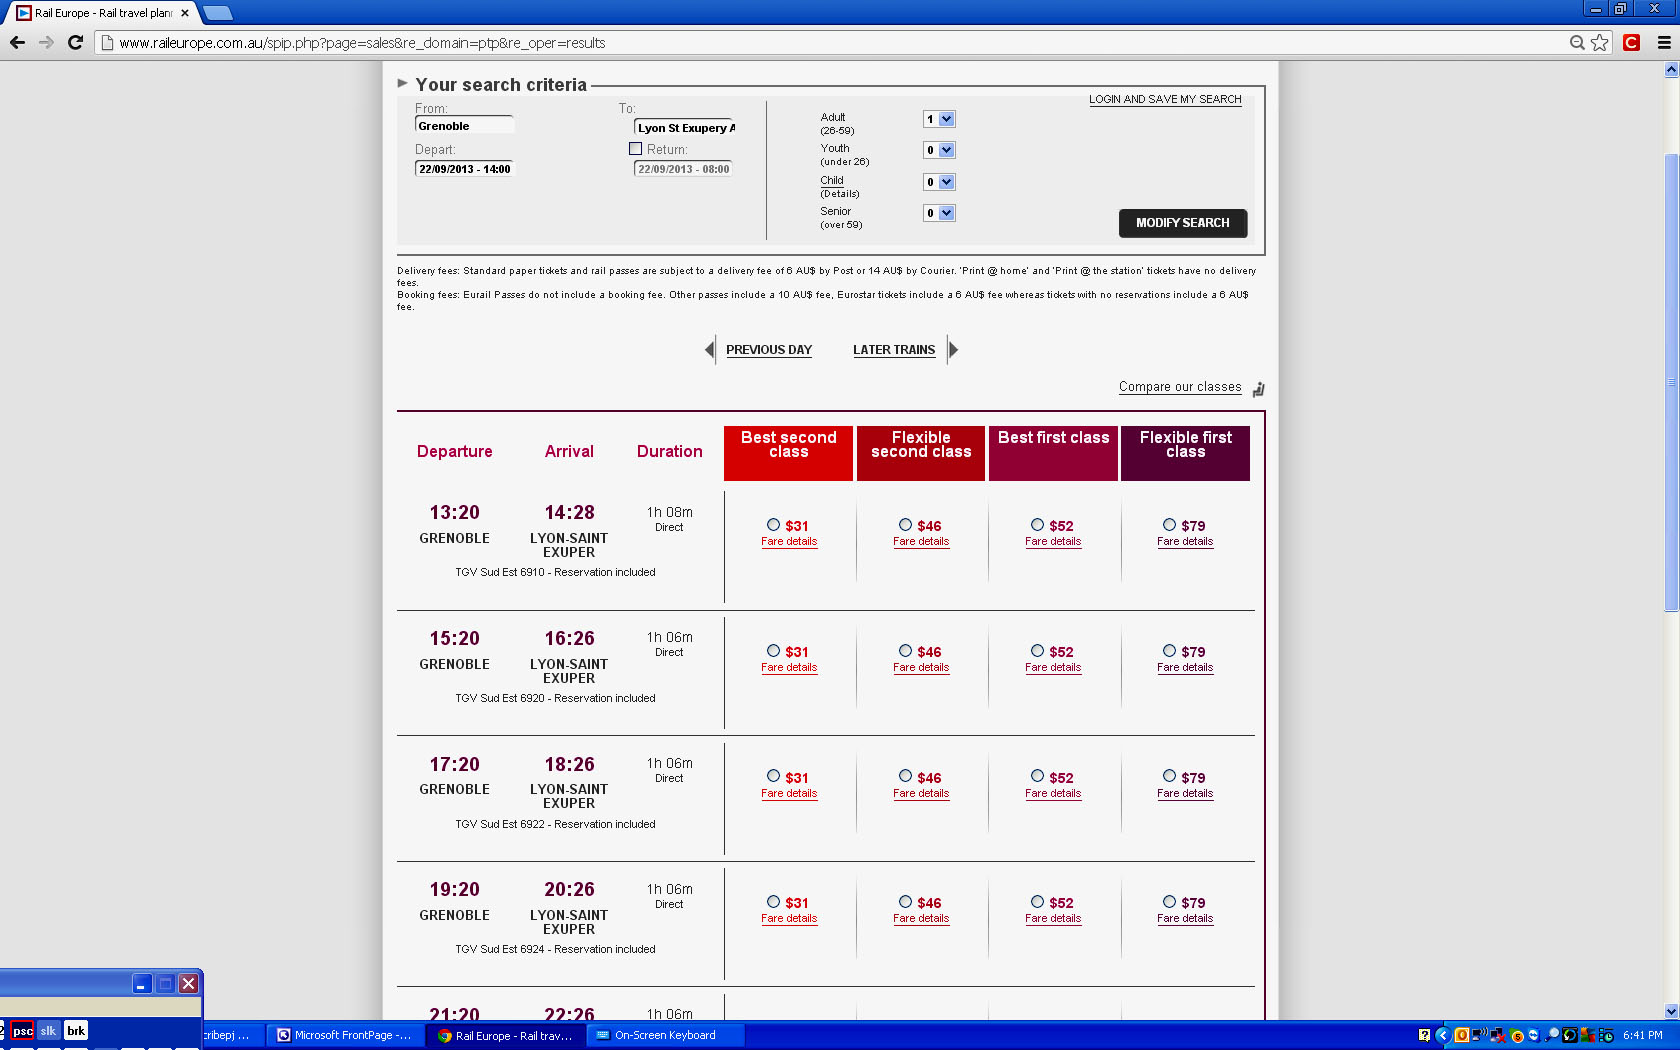Image resolution: width=1680 pixels, height=1050 pixels.
Task: Click the vertical scrollbar thumb
Action: click(1671, 382)
